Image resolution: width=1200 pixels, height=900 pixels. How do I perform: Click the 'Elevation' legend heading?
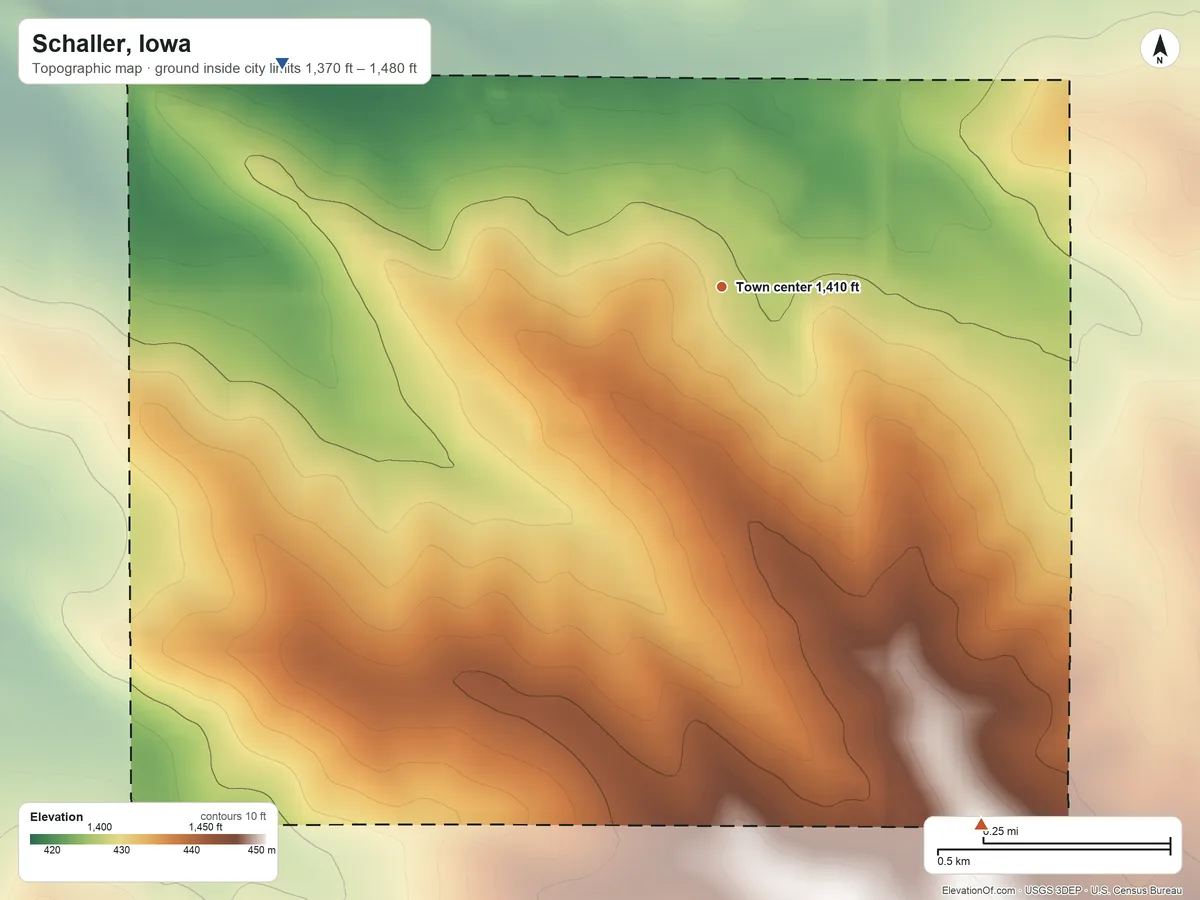point(57,817)
